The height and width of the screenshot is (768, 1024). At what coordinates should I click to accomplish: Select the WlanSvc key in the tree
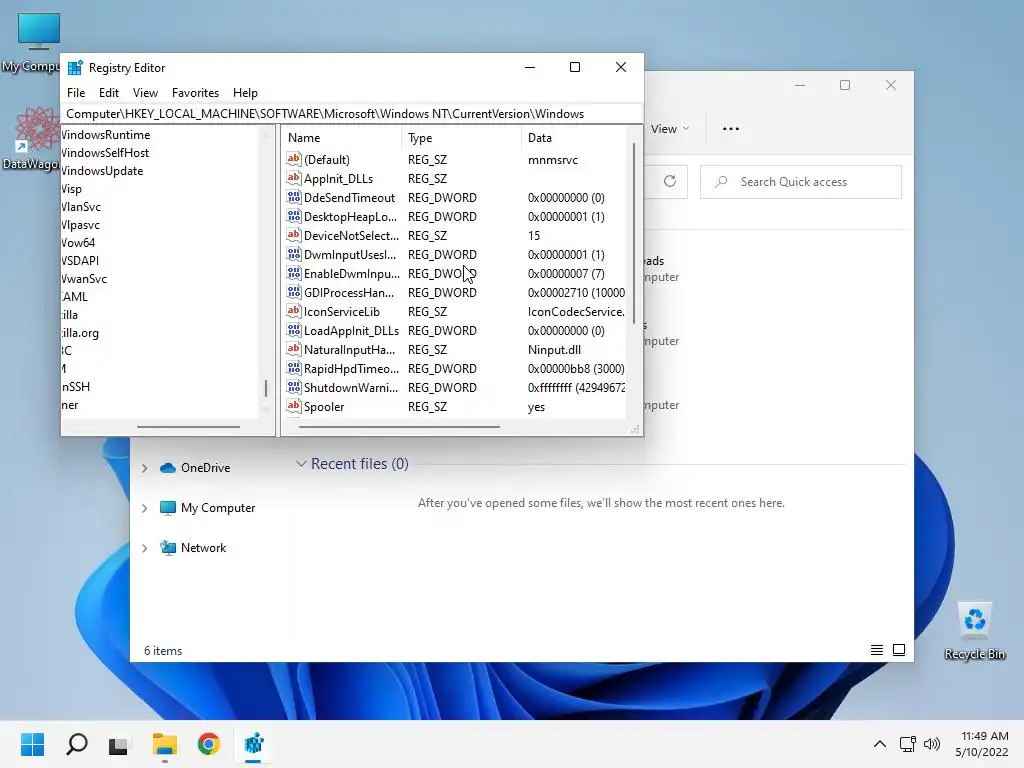coord(81,206)
